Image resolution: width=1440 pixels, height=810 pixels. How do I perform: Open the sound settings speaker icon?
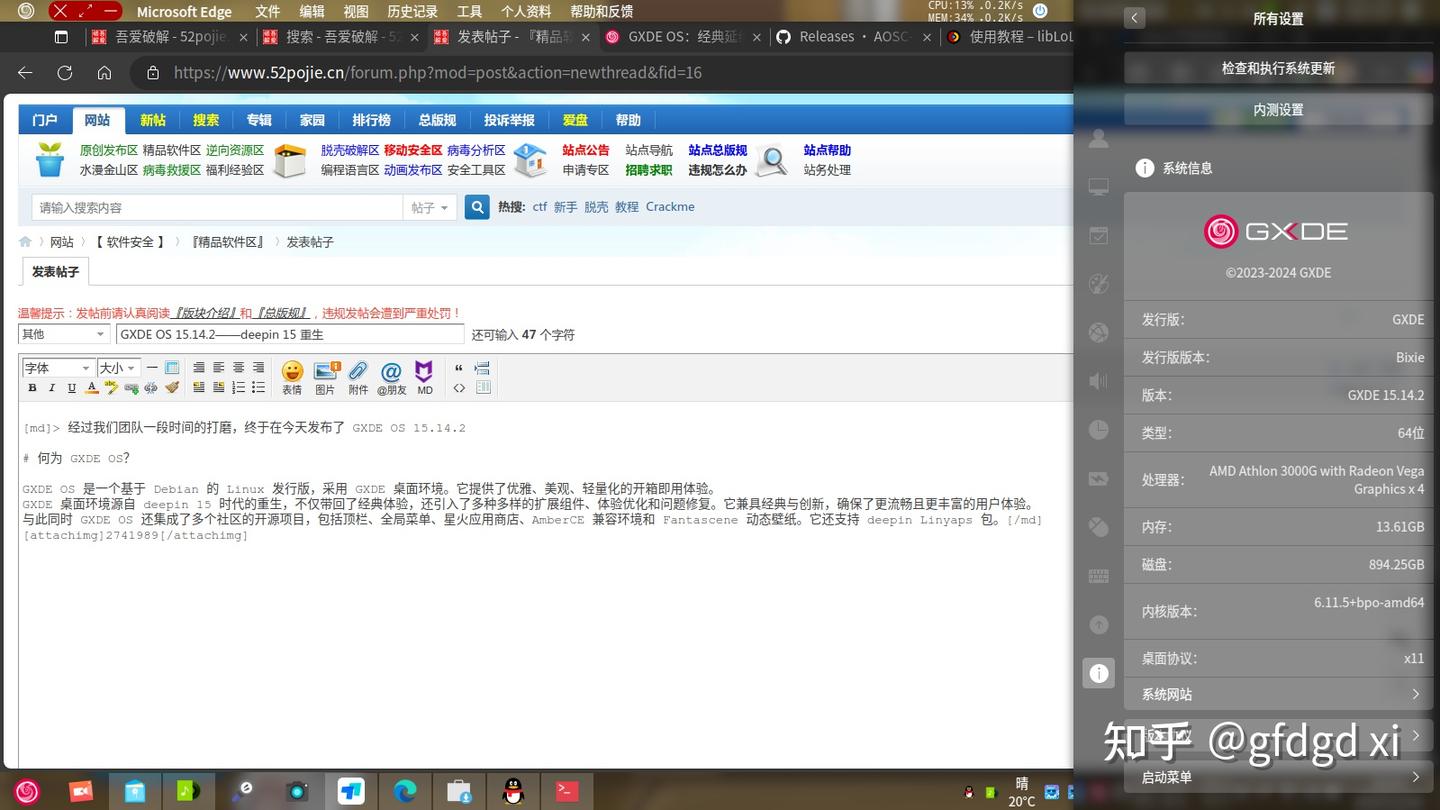(1098, 380)
